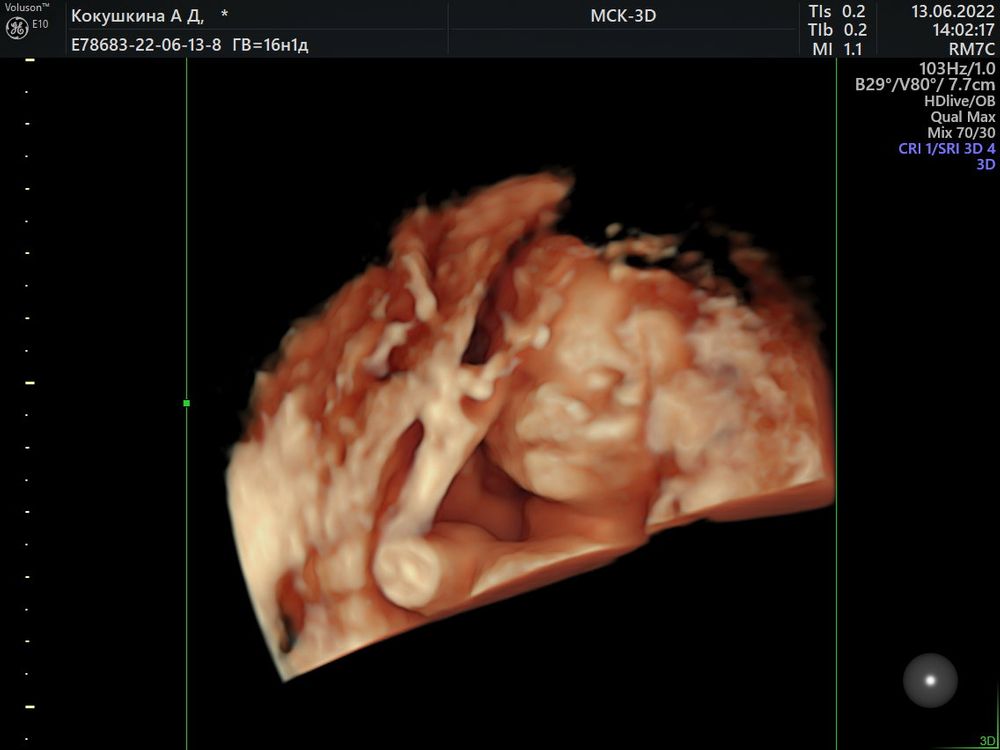The image size is (1000, 750).
Task: Click the blue 3D mode indicator
Action: click(985, 165)
